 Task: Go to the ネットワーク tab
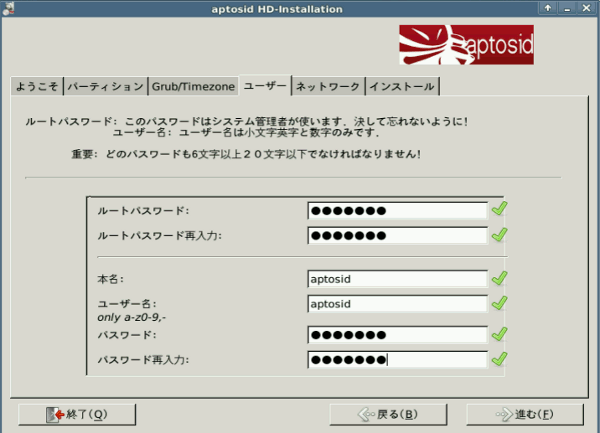pyautogui.click(x=327, y=87)
